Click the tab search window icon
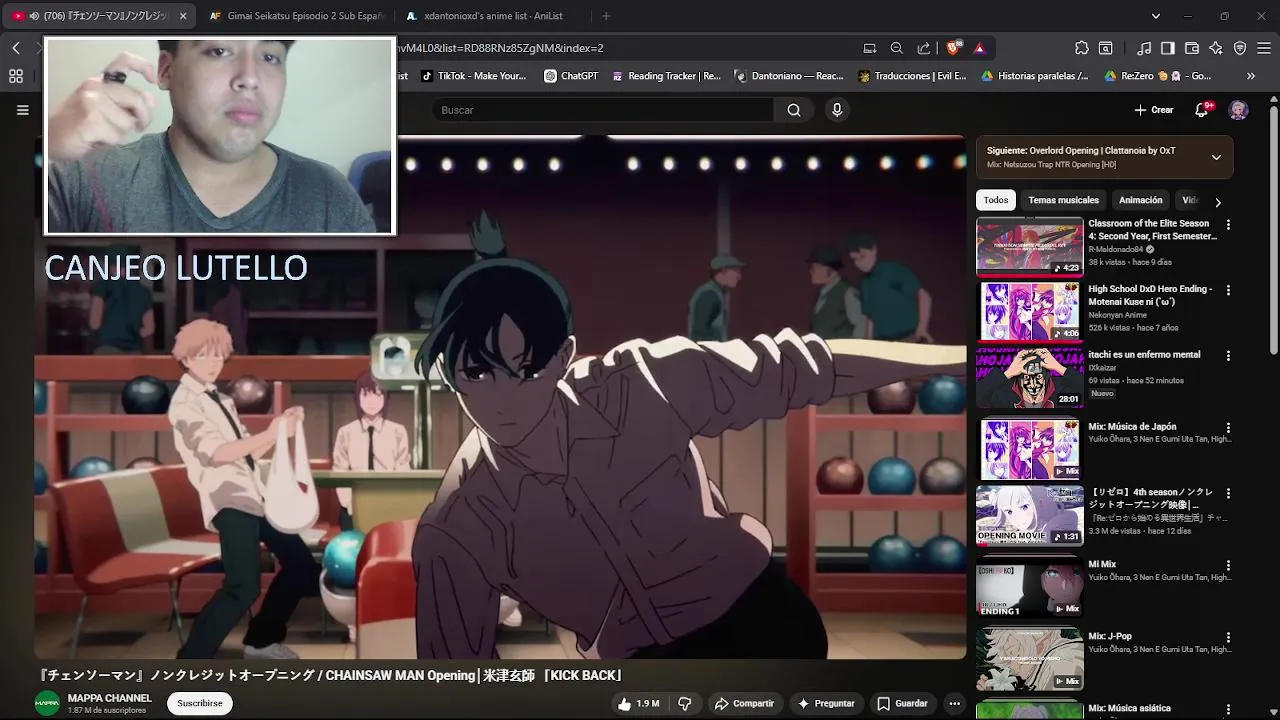This screenshot has width=1280, height=720. tap(1106, 48)
